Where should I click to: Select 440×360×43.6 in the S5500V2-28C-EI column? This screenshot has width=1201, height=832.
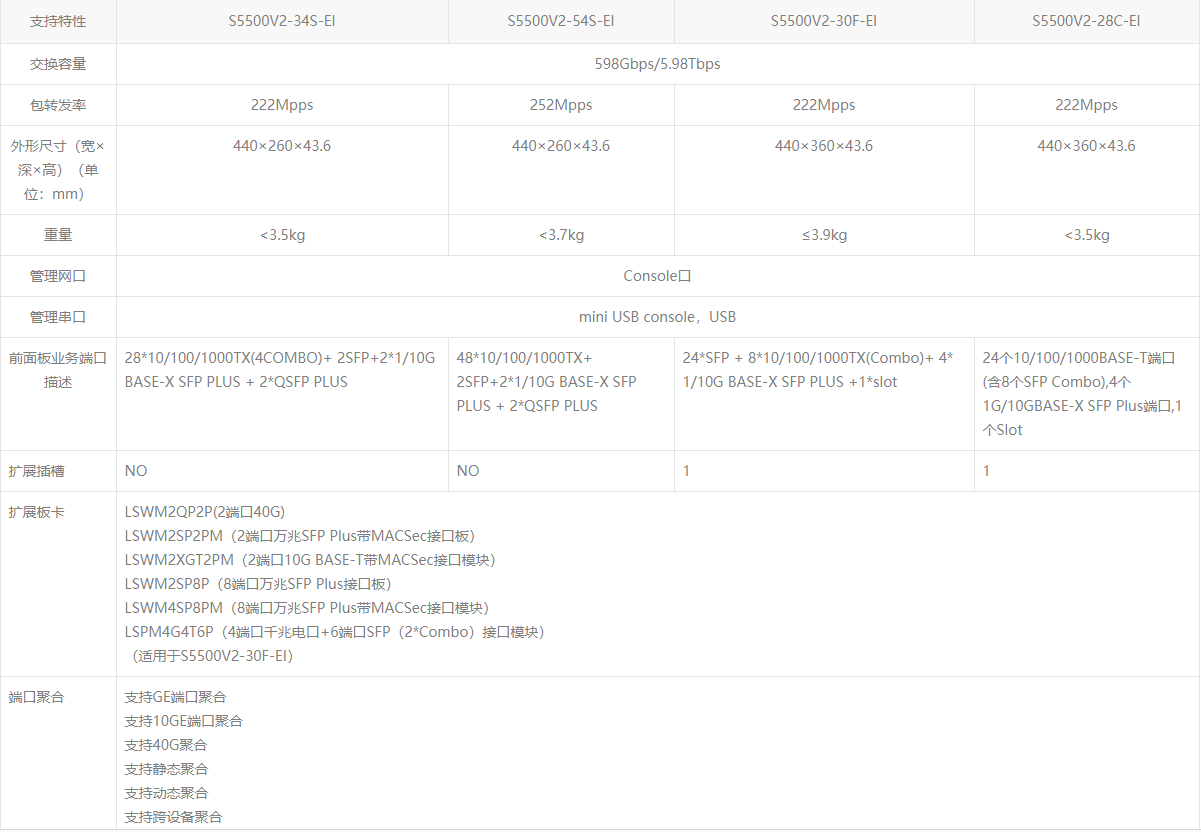[1086, 146]
